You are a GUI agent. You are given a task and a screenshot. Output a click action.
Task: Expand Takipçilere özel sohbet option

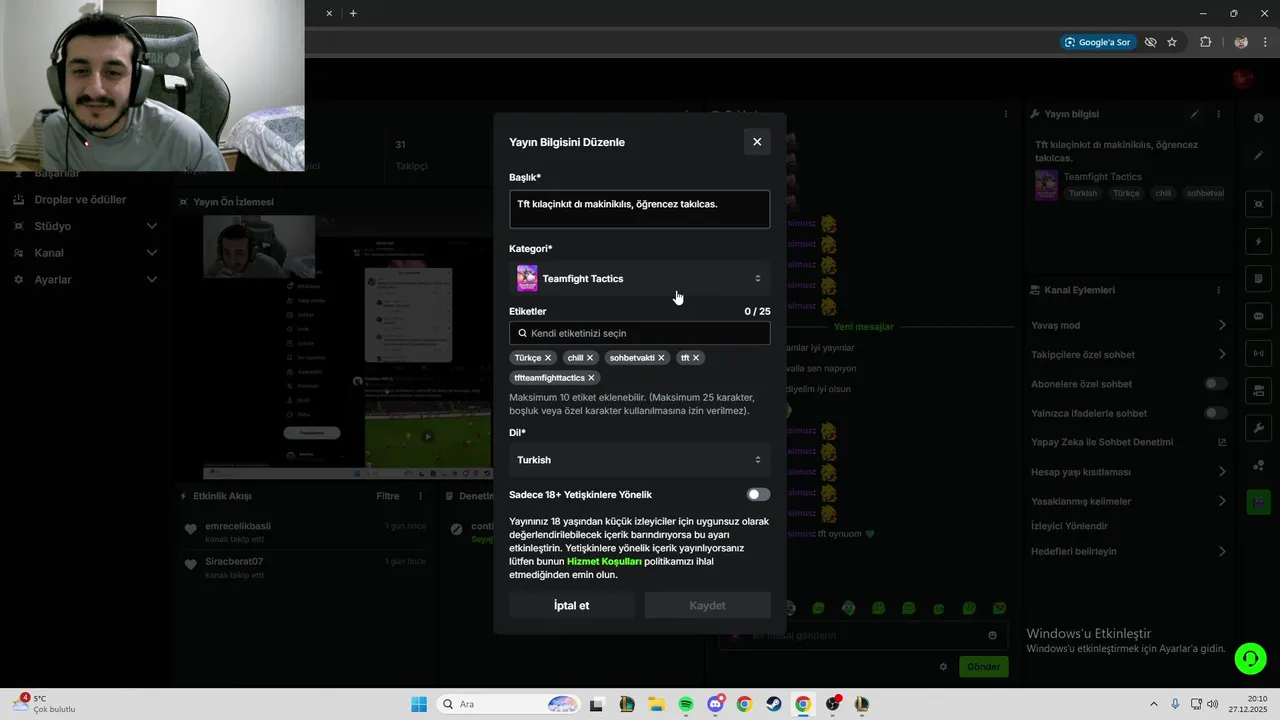(1222, 354)
